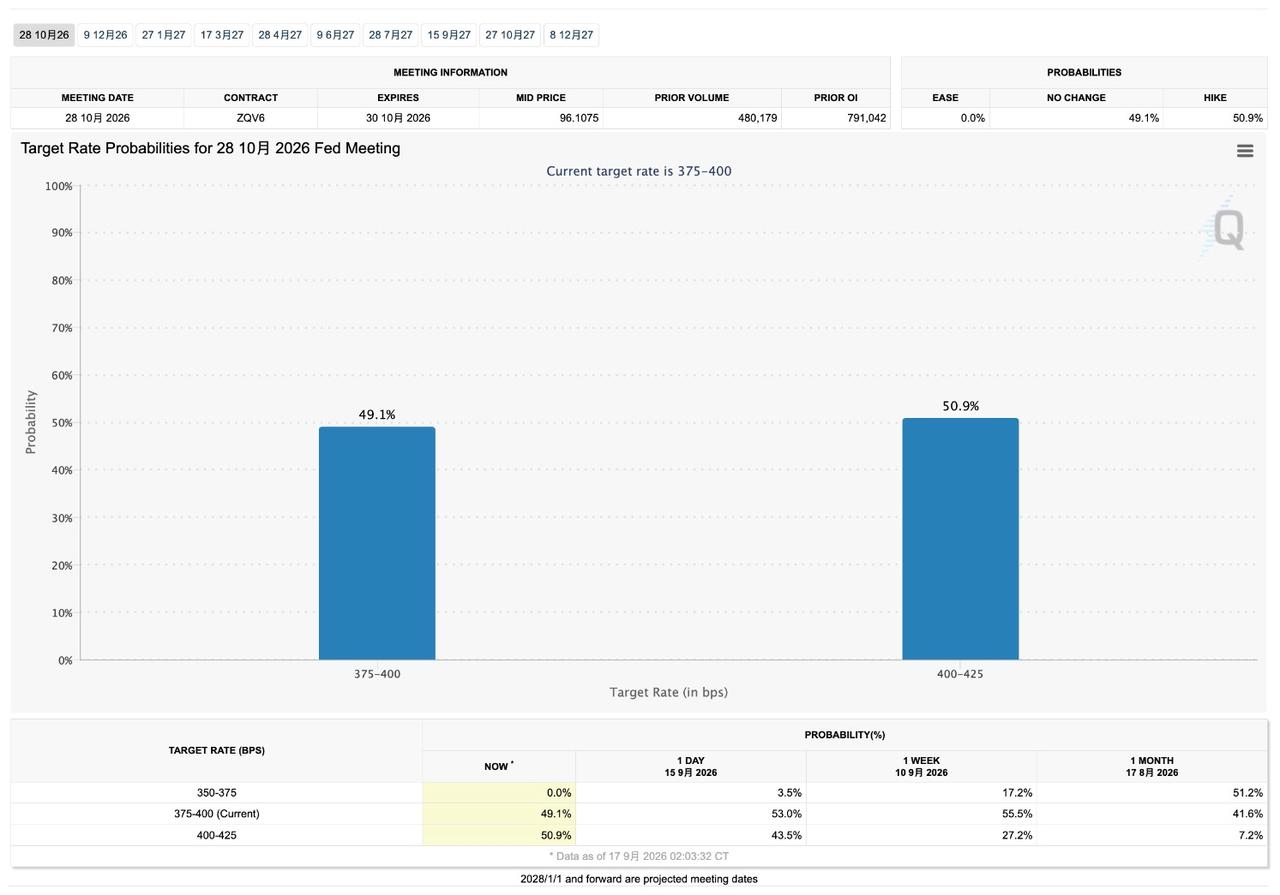Screen dimensions: 1280x895
Task: Click the 375-400 (Current) row label
Action: pyautogui.click(x=217, y=814)
